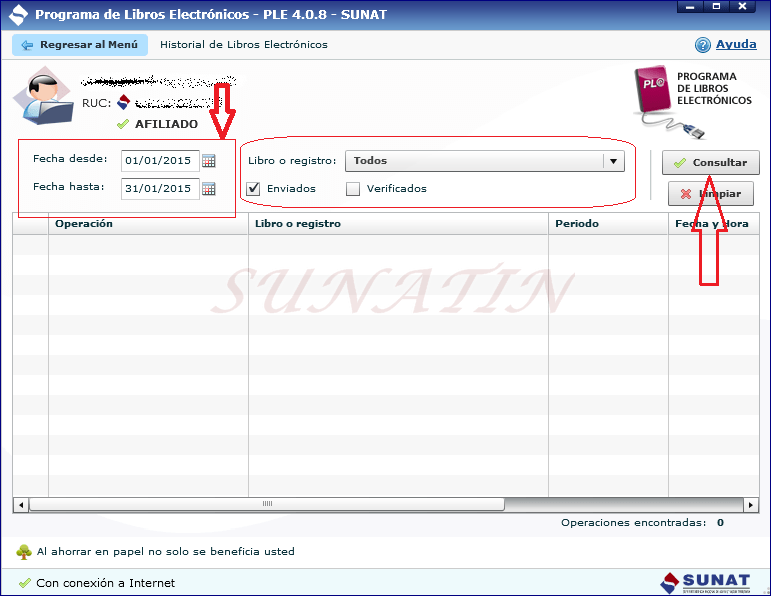Screen dimensions: 771x596
Task: Enable the Verificados checkbox
Action: pos(353,188)
